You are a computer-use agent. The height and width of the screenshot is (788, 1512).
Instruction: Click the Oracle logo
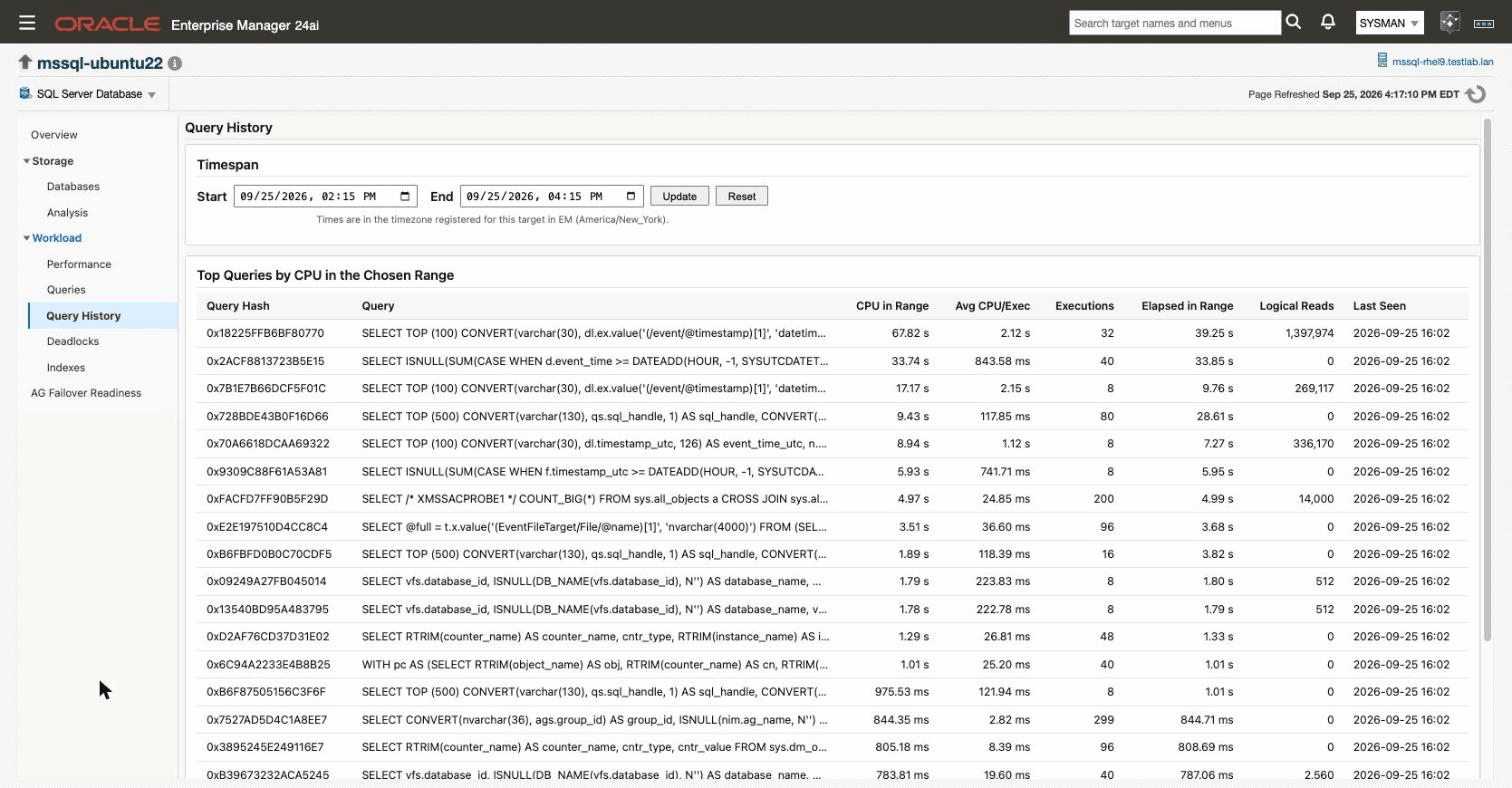107,23
